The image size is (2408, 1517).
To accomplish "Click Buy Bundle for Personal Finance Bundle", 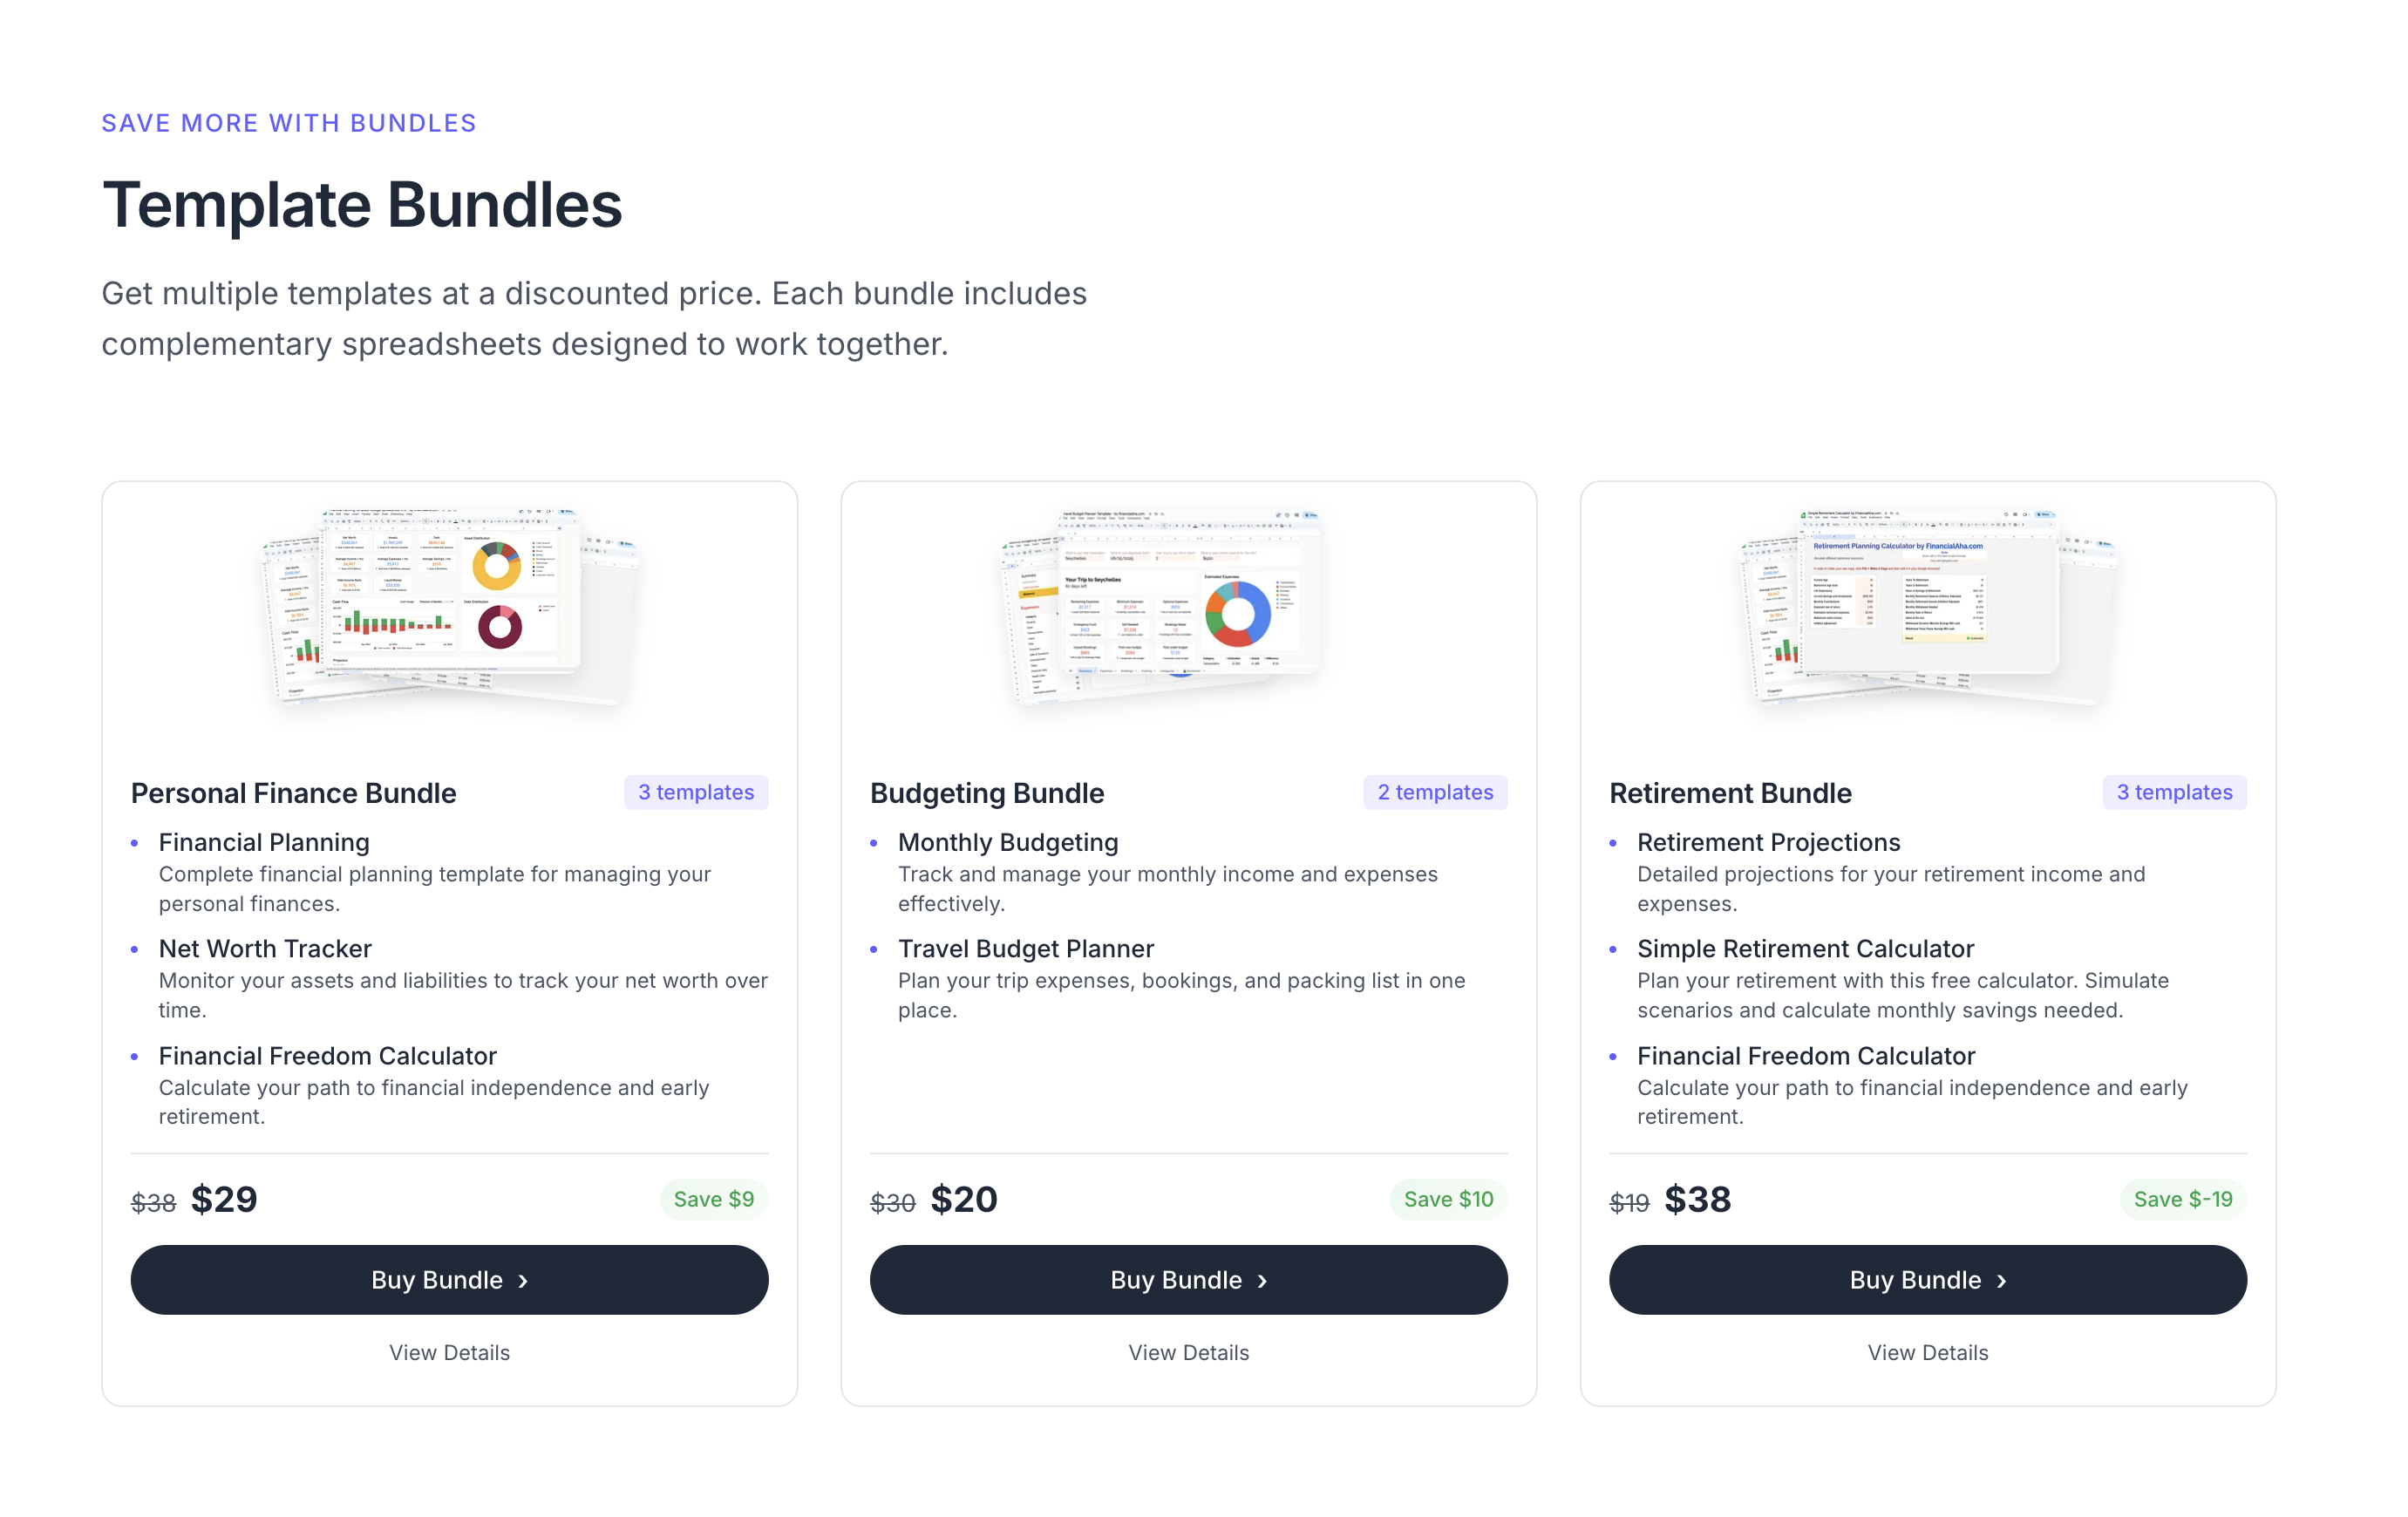I will click(449, 1279).
